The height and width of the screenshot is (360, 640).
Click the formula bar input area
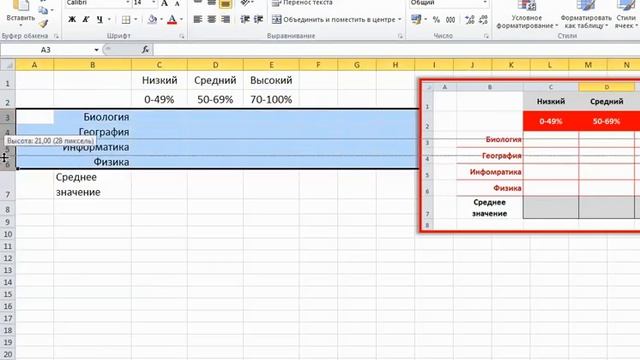click(x=396, y=50)
